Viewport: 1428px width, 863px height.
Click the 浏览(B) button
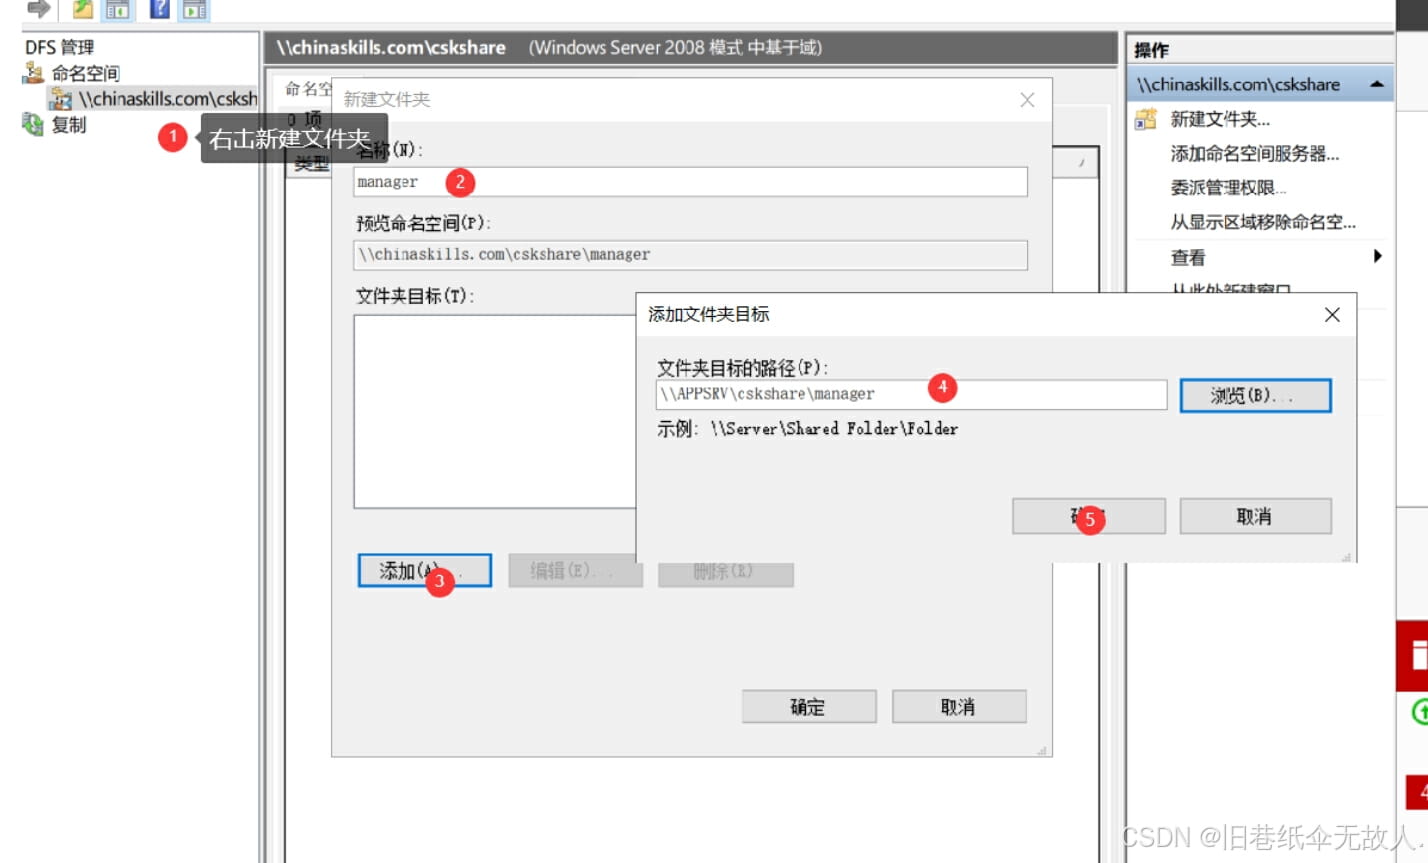(1255, 395)
